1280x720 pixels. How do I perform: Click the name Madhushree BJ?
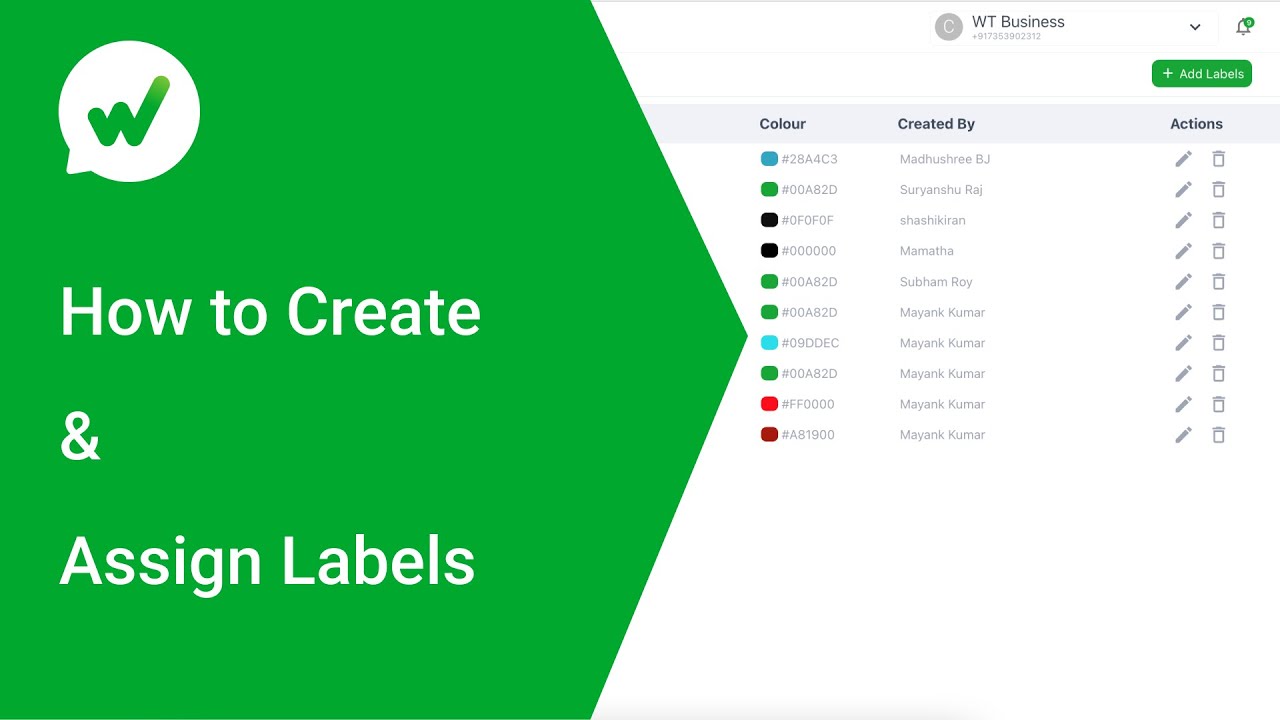945,159
